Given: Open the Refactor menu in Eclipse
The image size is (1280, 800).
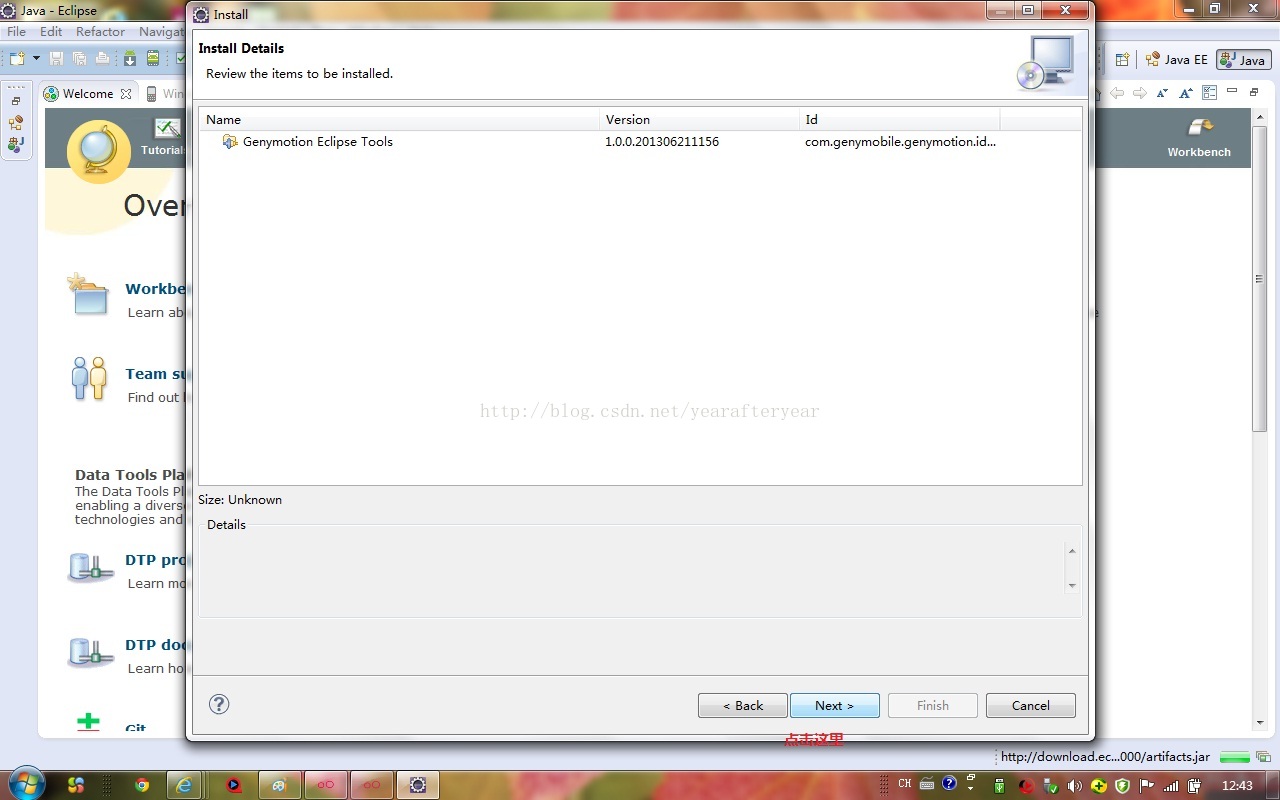Looking at the screenshot, I should click(x=100, y=31).
